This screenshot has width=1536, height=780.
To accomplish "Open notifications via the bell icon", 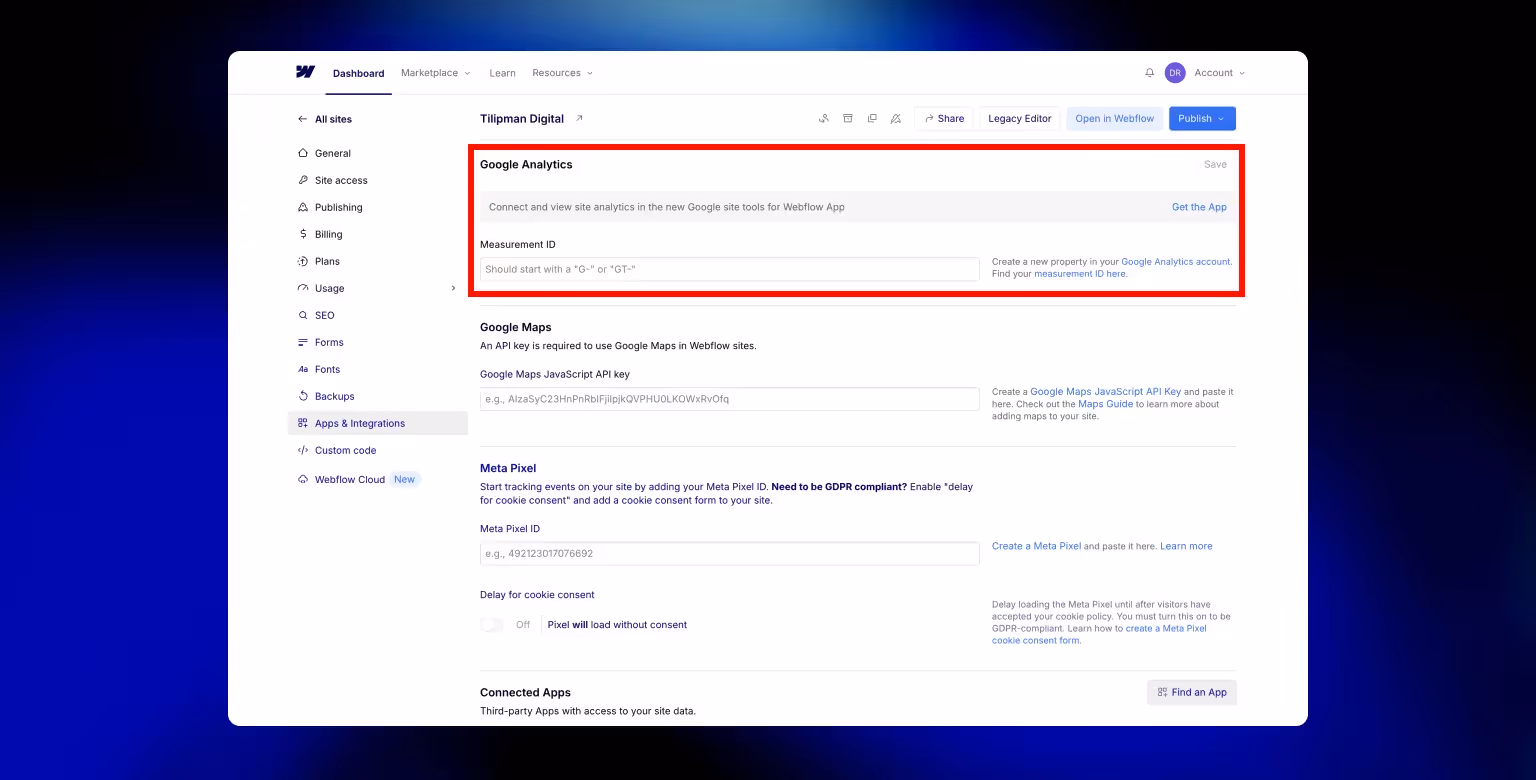I will tap(1149, 72).
